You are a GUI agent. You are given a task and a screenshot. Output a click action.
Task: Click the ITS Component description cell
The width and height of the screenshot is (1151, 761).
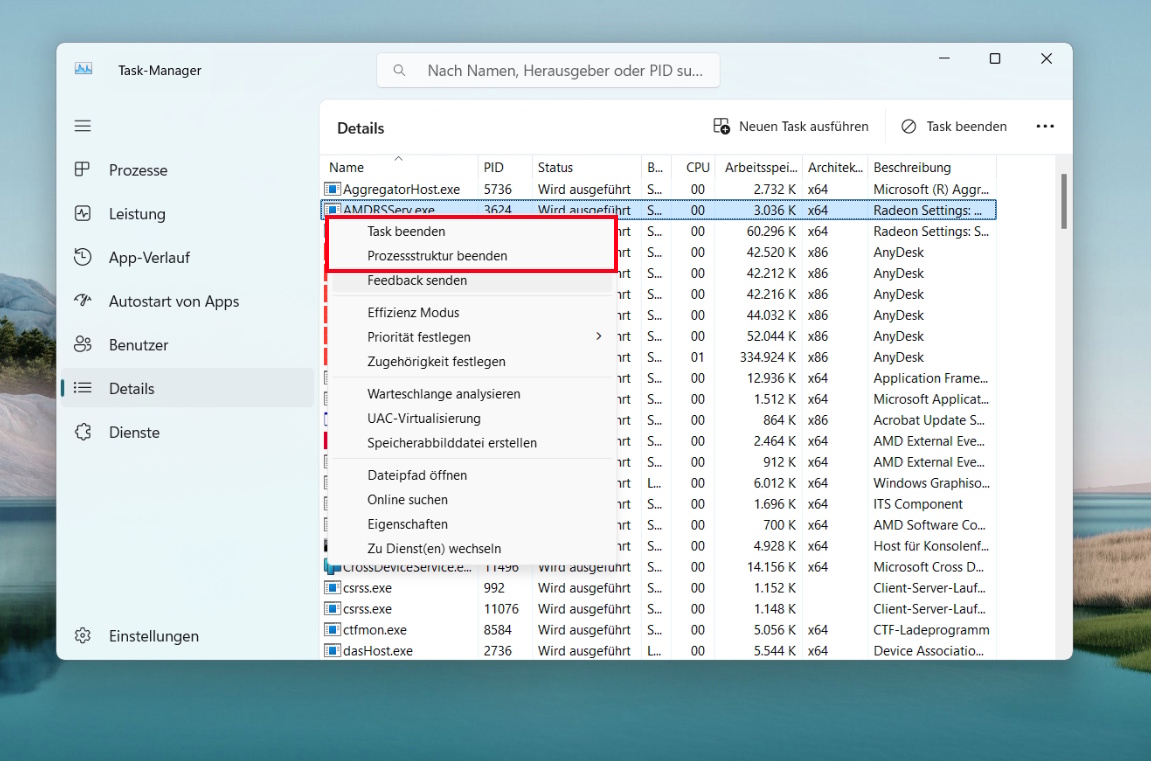coord(918,504)
